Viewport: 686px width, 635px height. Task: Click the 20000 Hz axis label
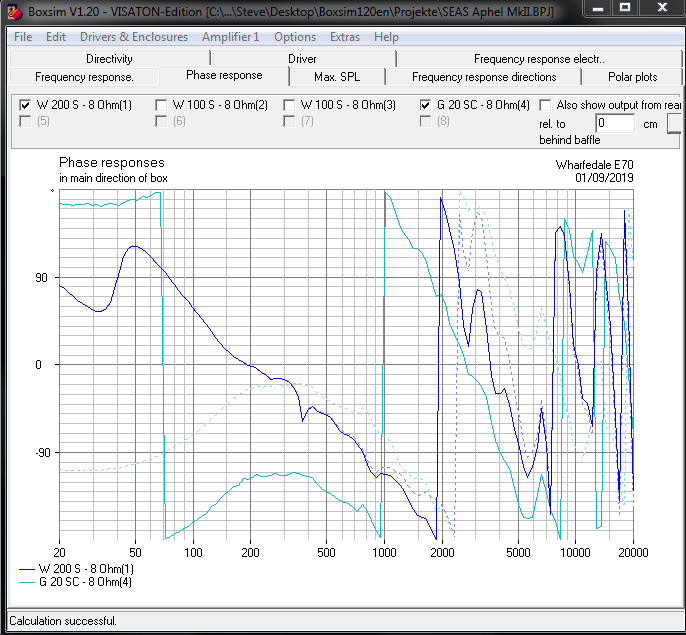(633, 553)
